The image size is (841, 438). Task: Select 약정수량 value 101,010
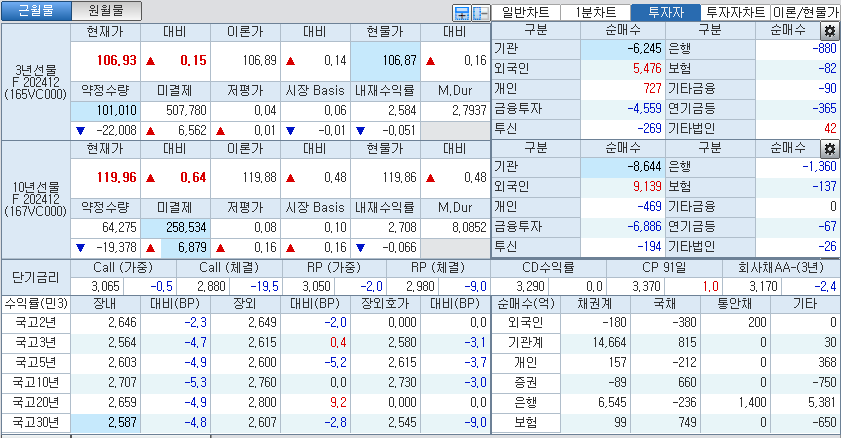(105, 110)
